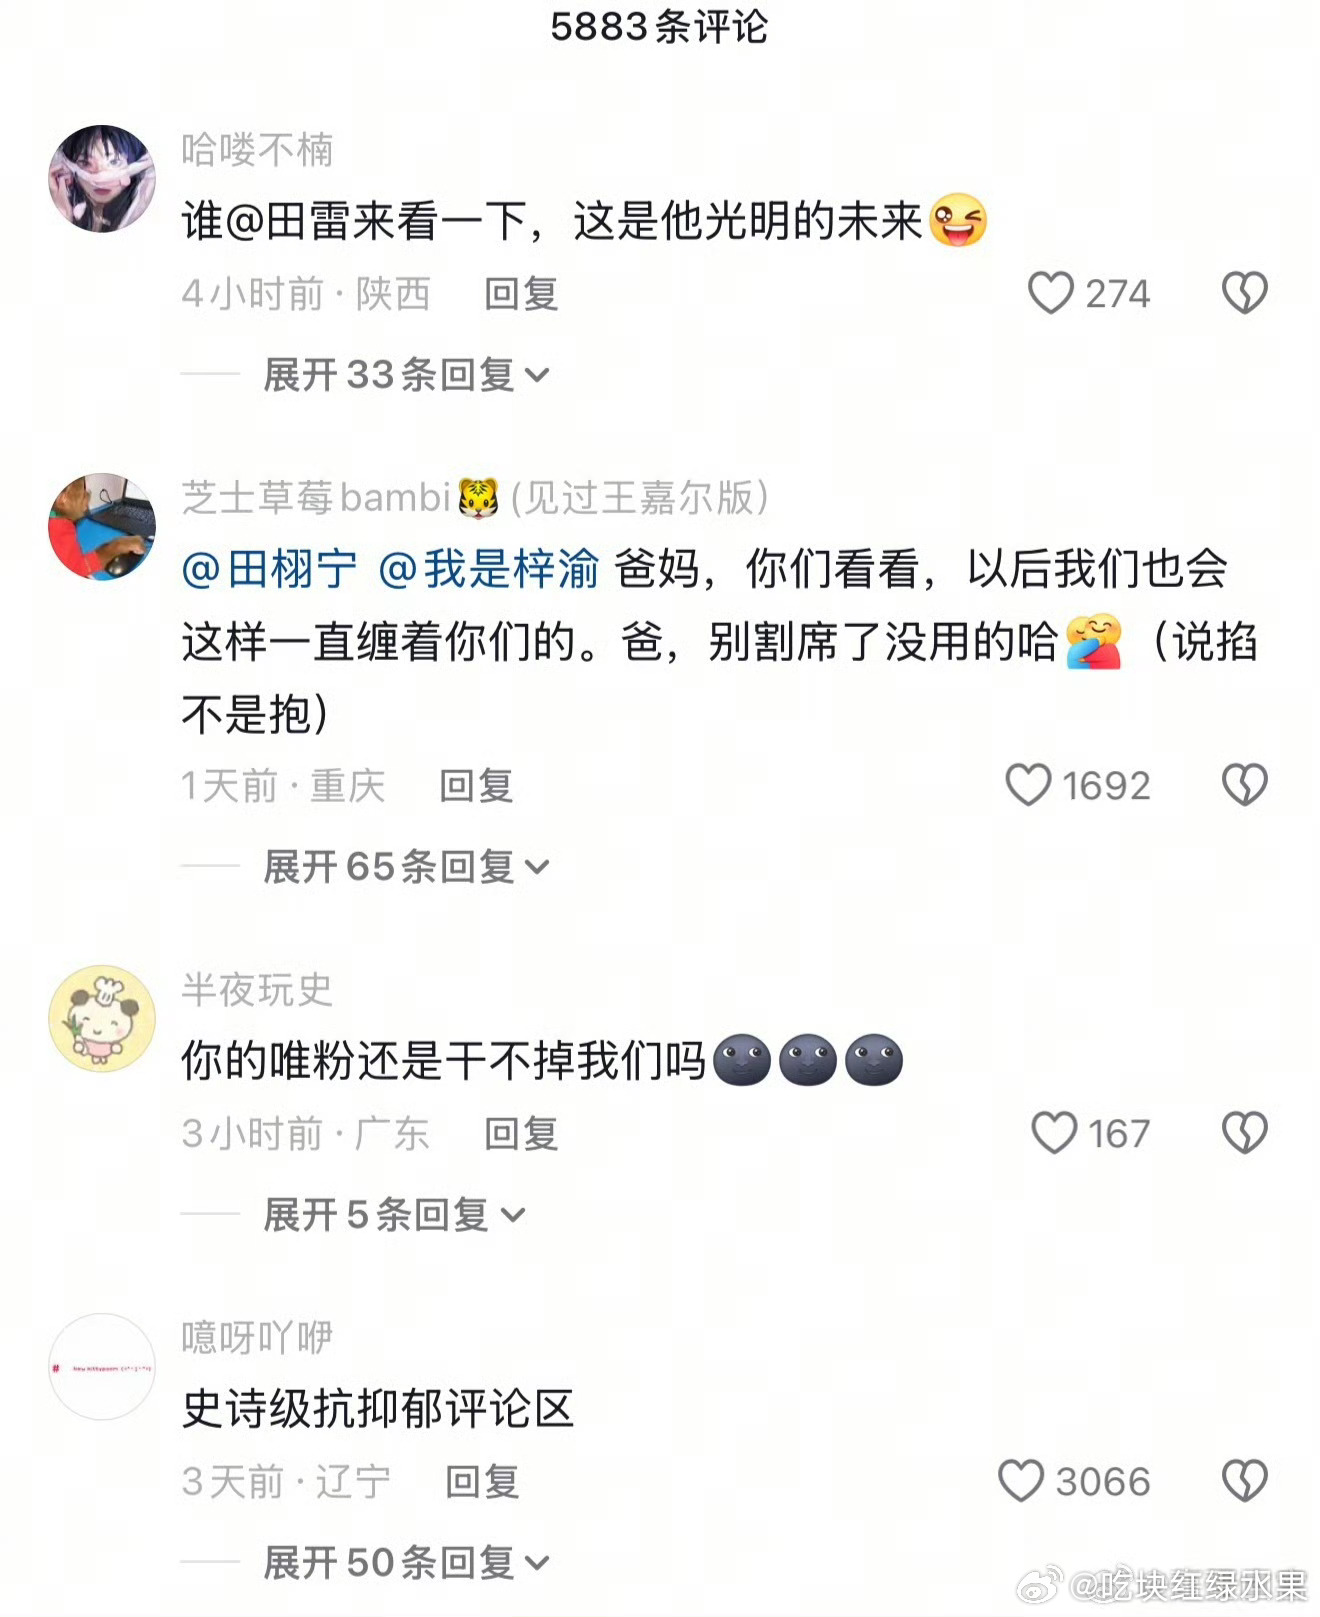This screenshot has width=1320, height=1617.
Task: Reply to 哈喽不楠's comment
Action: (x=521, y=294)
